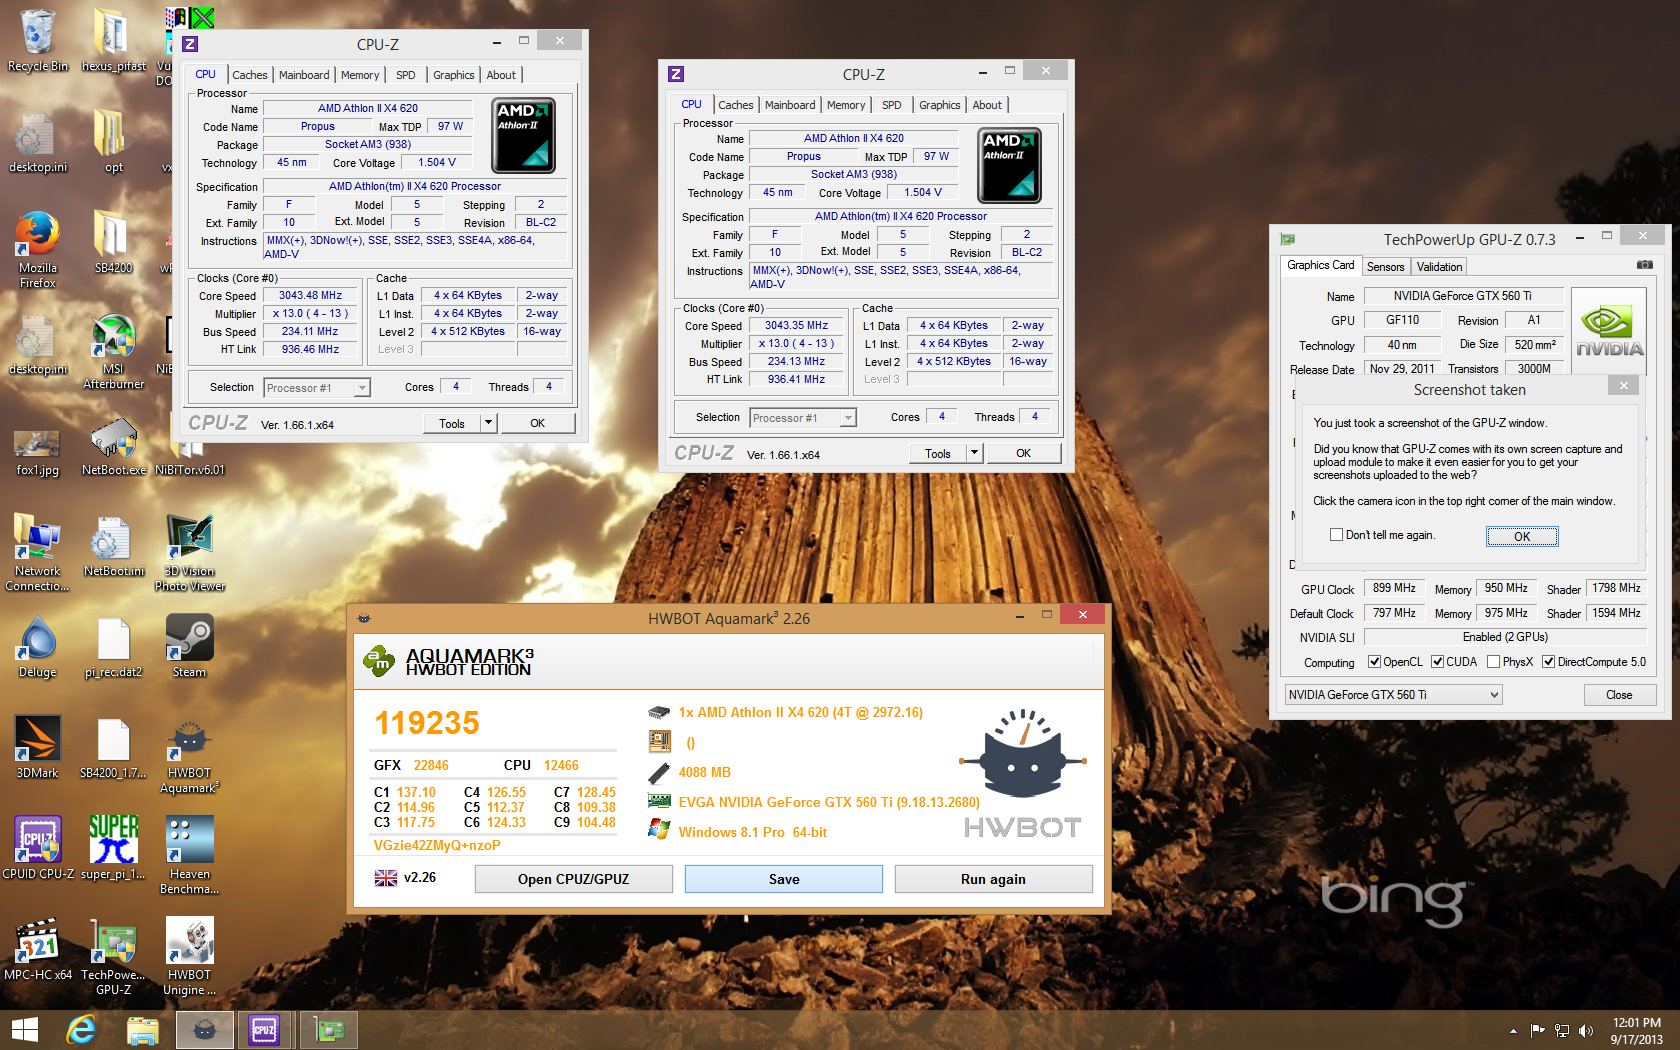
Task: Launch Steam from the desktop
Action: coord(190,647)
